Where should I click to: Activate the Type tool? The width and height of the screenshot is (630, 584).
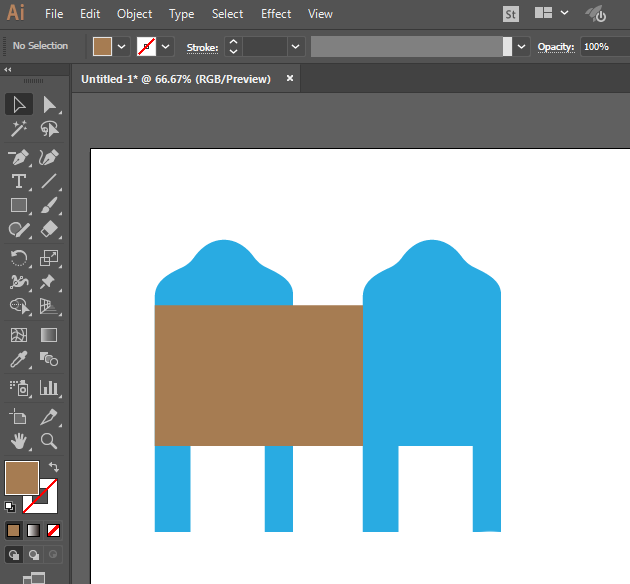pos(19,182)
